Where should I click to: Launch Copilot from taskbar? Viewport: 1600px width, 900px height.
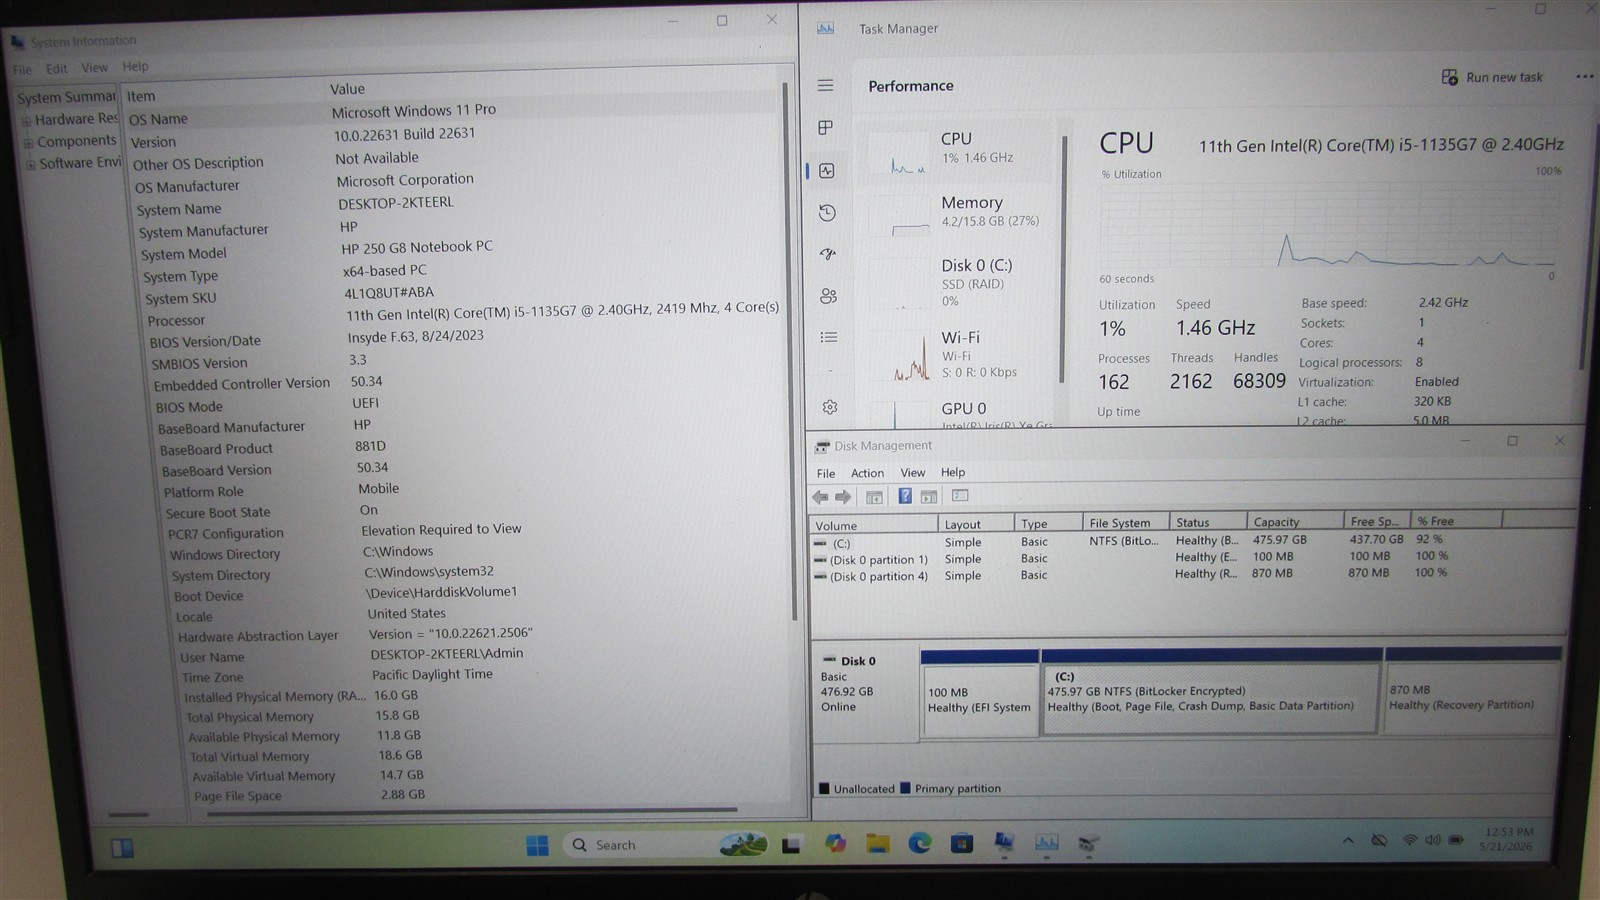coord(835,844)
